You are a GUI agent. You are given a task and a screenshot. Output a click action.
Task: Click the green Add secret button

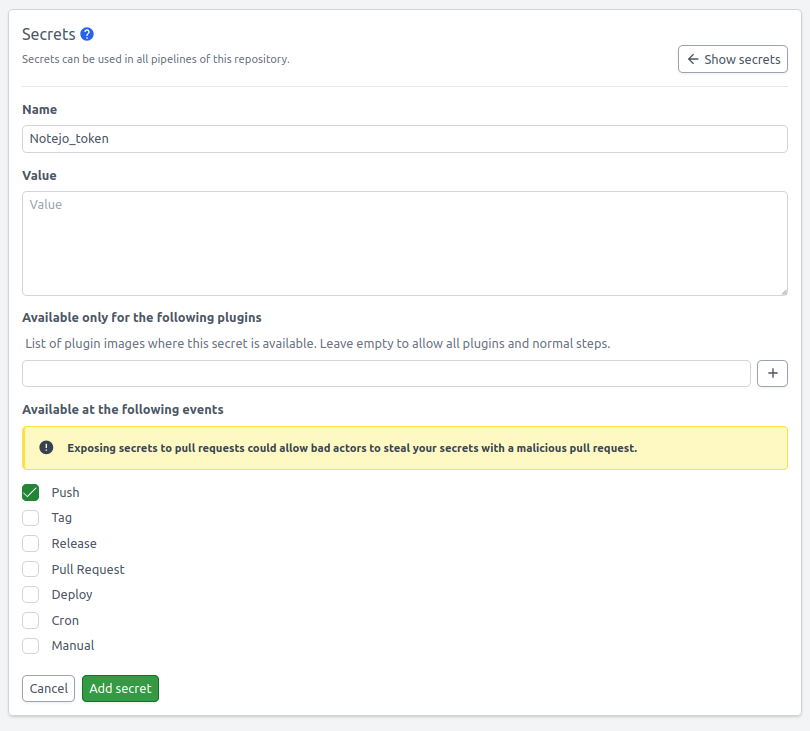(120, 688)
